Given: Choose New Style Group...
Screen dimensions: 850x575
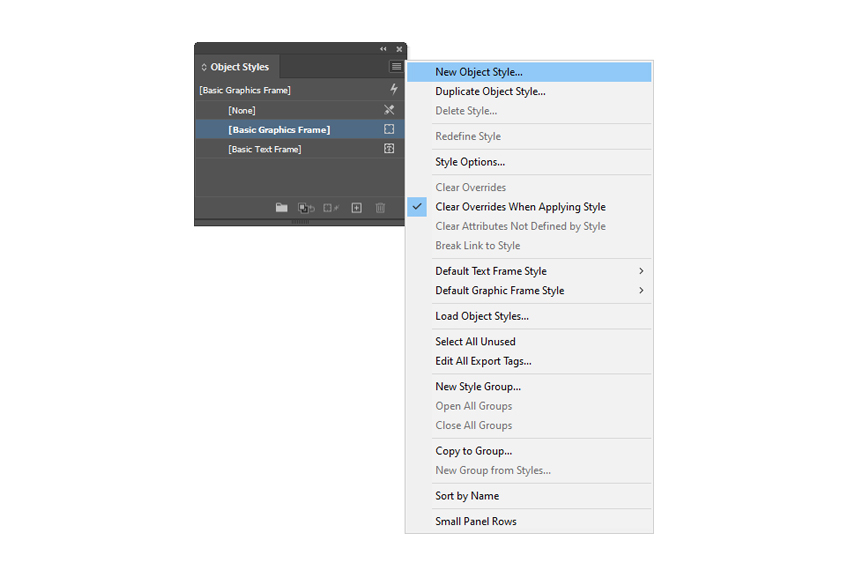Looking at the screenshot, I should (529, 387).
